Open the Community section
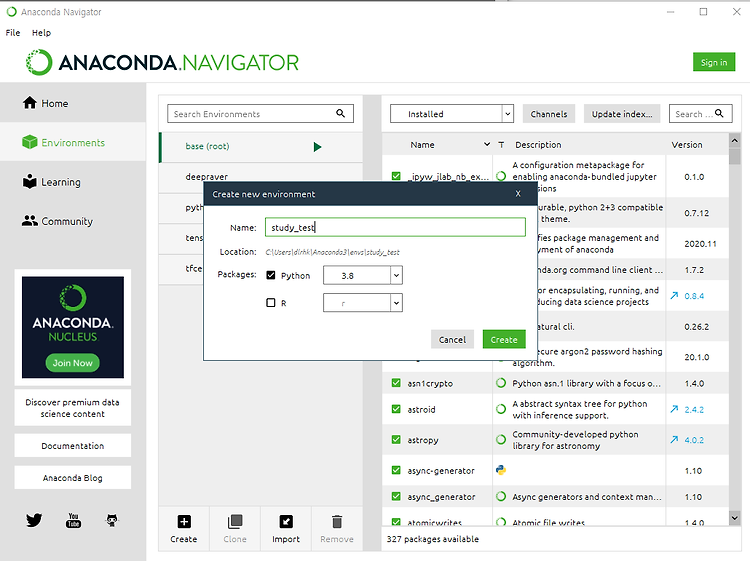 tap(73, 221)
